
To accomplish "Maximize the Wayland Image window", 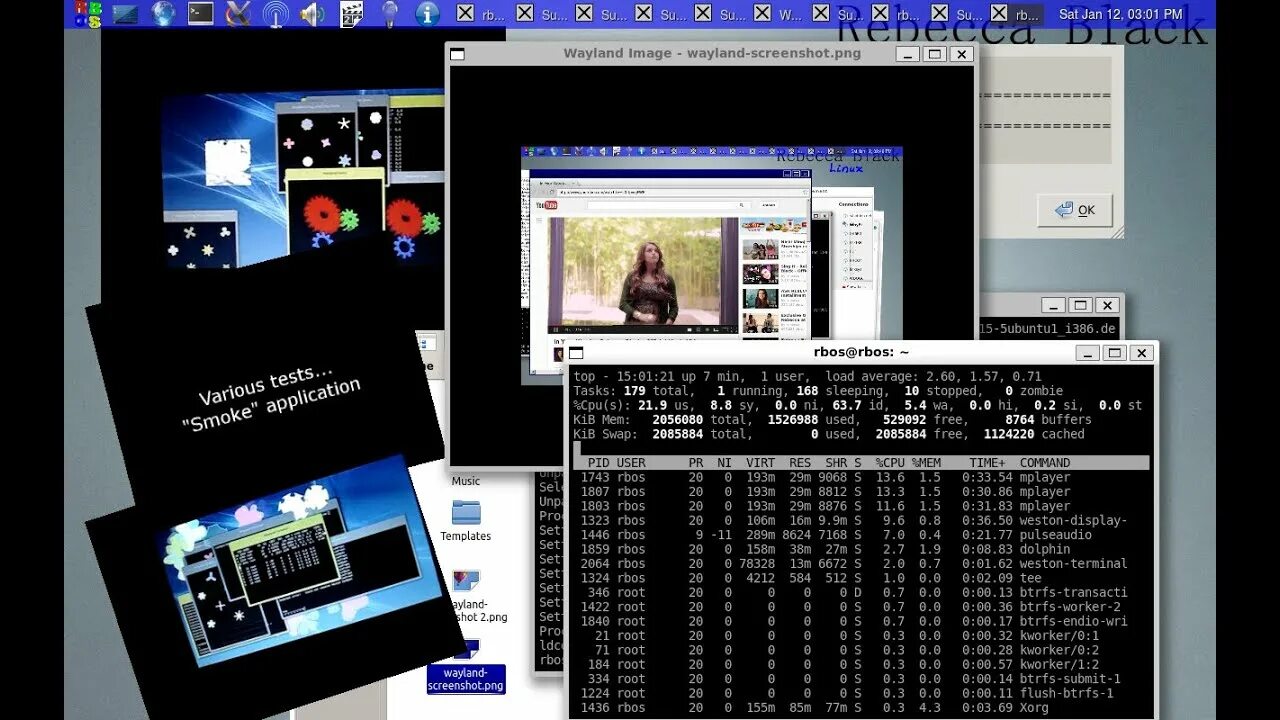I will tap(934, 54).
